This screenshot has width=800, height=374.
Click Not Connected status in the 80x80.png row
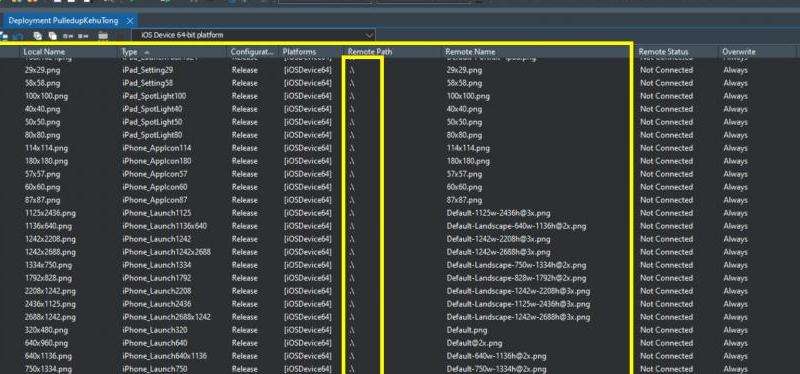click(666, 135)
